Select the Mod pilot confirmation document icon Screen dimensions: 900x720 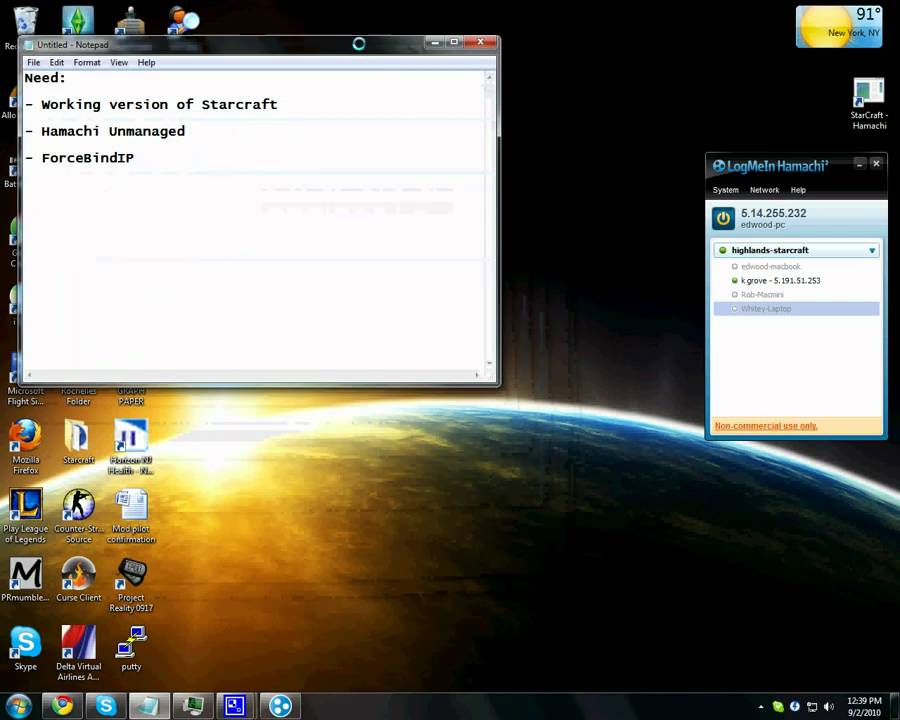click(x=131, y=516)
